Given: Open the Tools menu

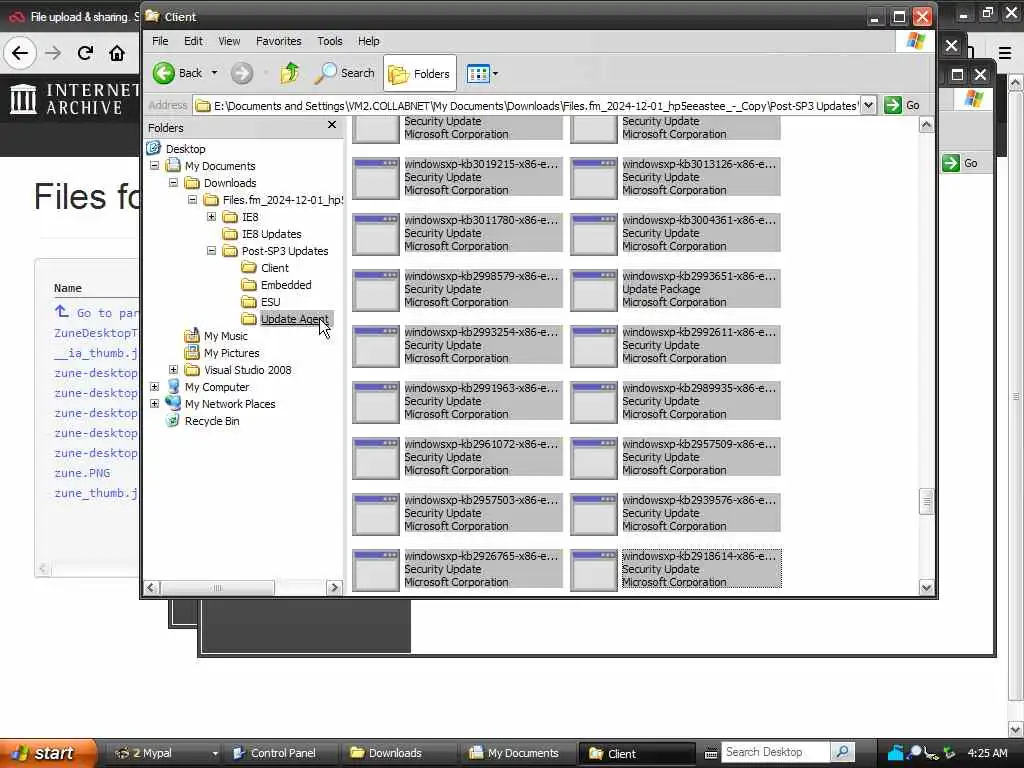Looking at the screenshot, I should coord(330,40).
